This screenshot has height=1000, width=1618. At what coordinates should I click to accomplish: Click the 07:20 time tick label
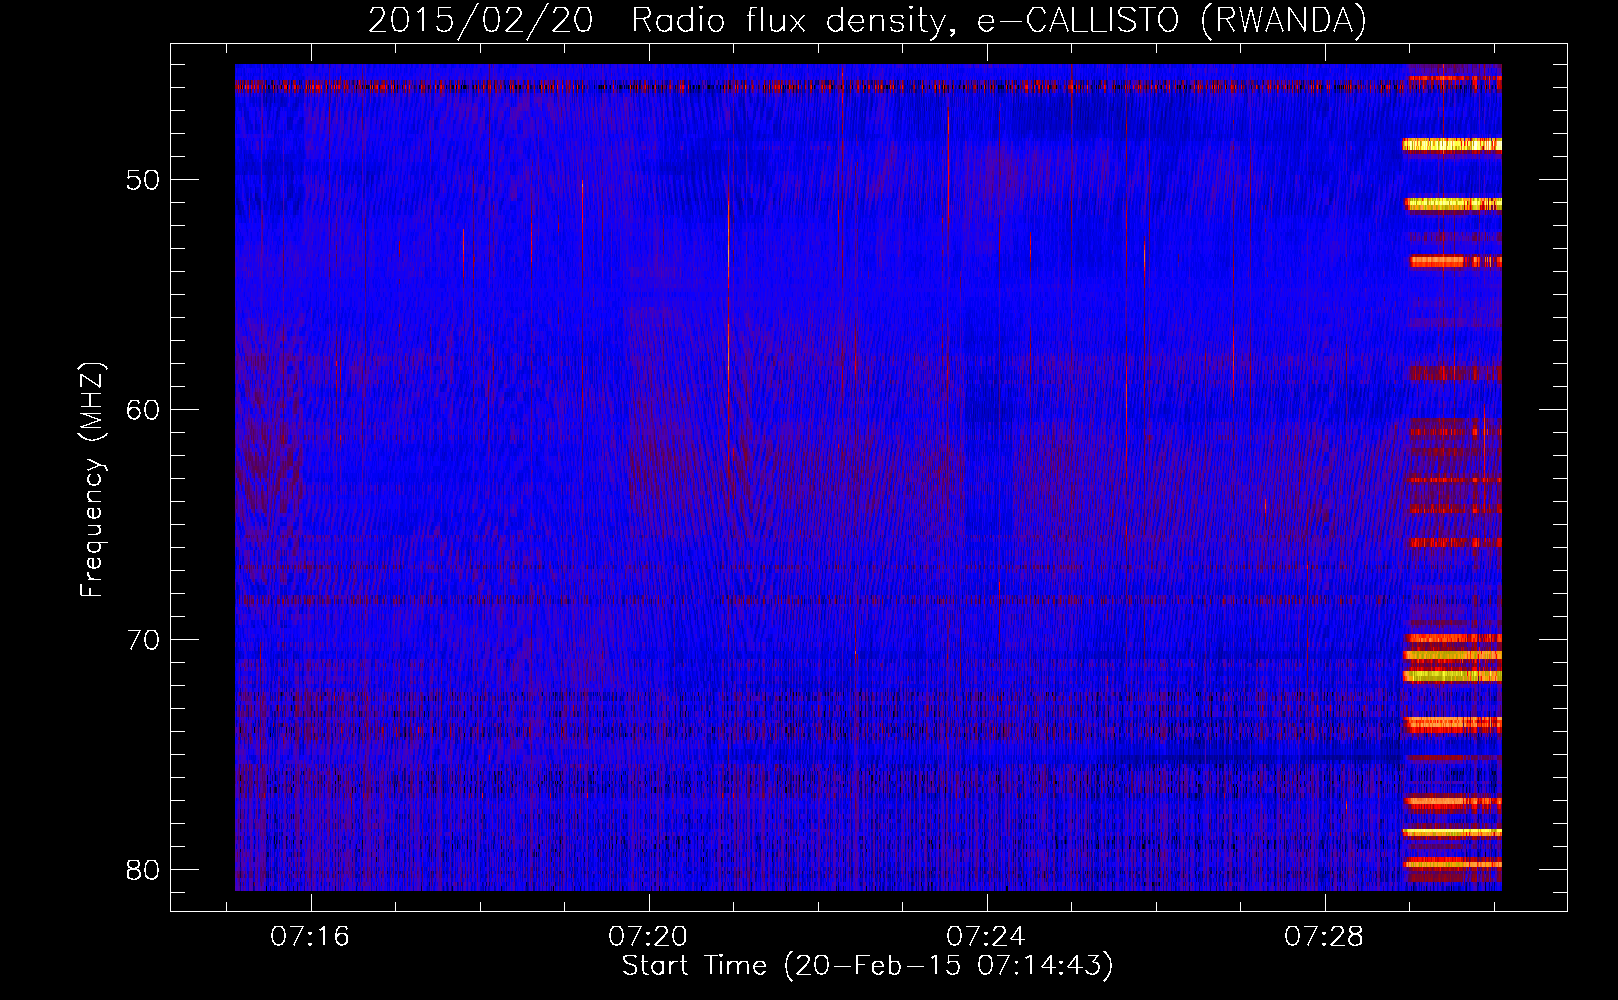pyautogui.click(x=648, y=936)
